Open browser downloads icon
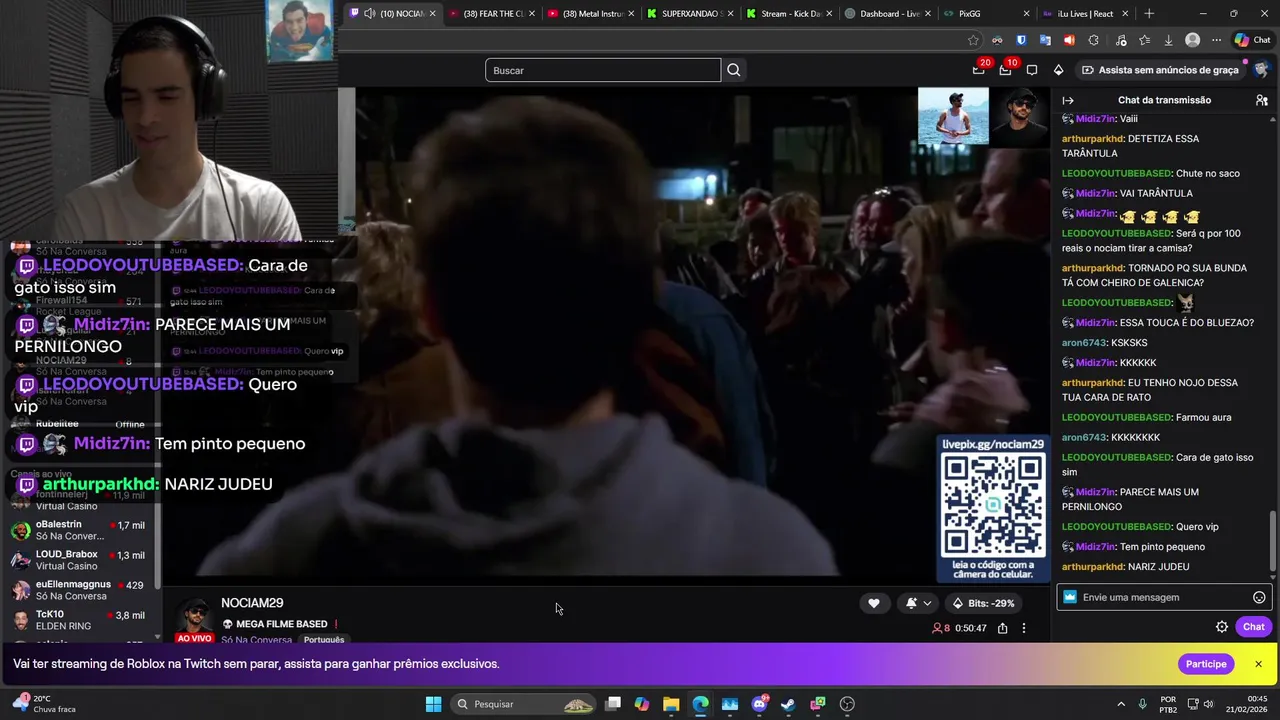The height and width of the screenshot is (720, 1280). (x=1169, y=40)
